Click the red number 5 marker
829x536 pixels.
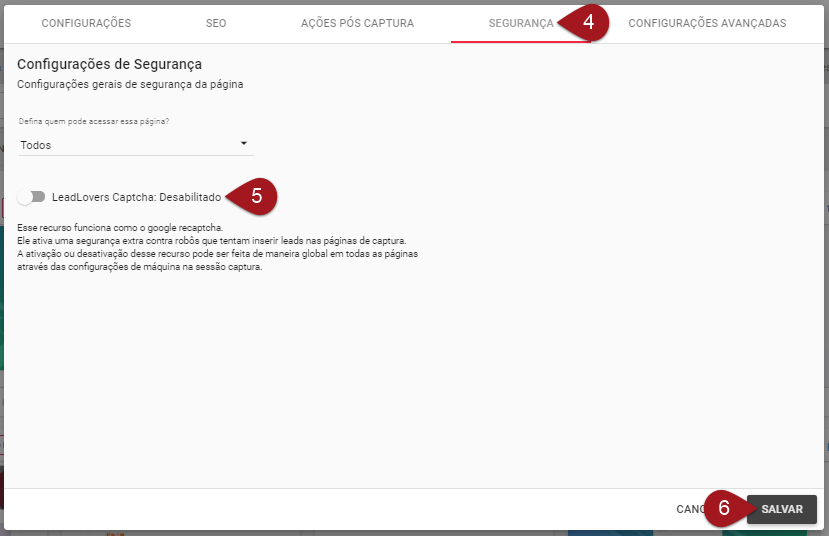tap(256, 196)
